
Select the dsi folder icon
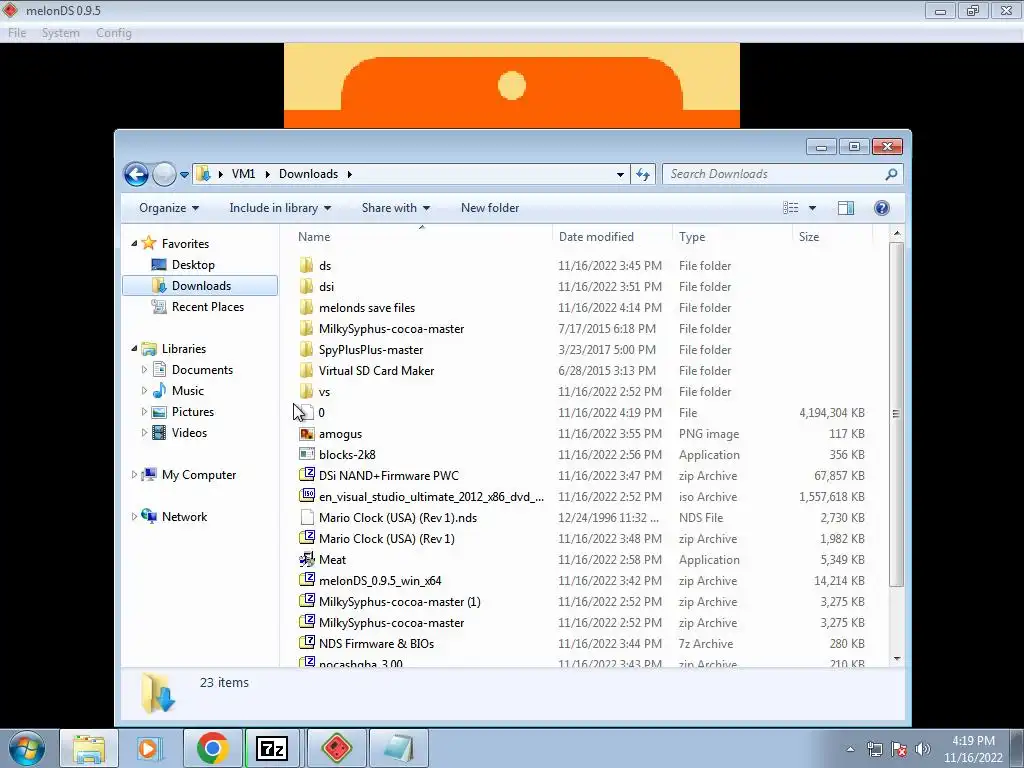point(306,286)
